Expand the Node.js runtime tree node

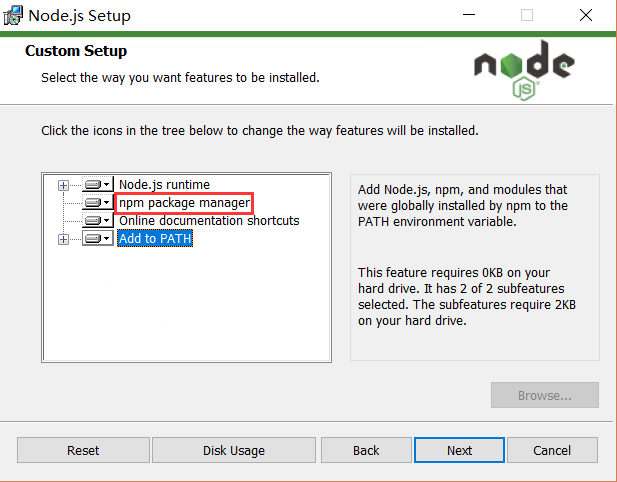(63, 185)
